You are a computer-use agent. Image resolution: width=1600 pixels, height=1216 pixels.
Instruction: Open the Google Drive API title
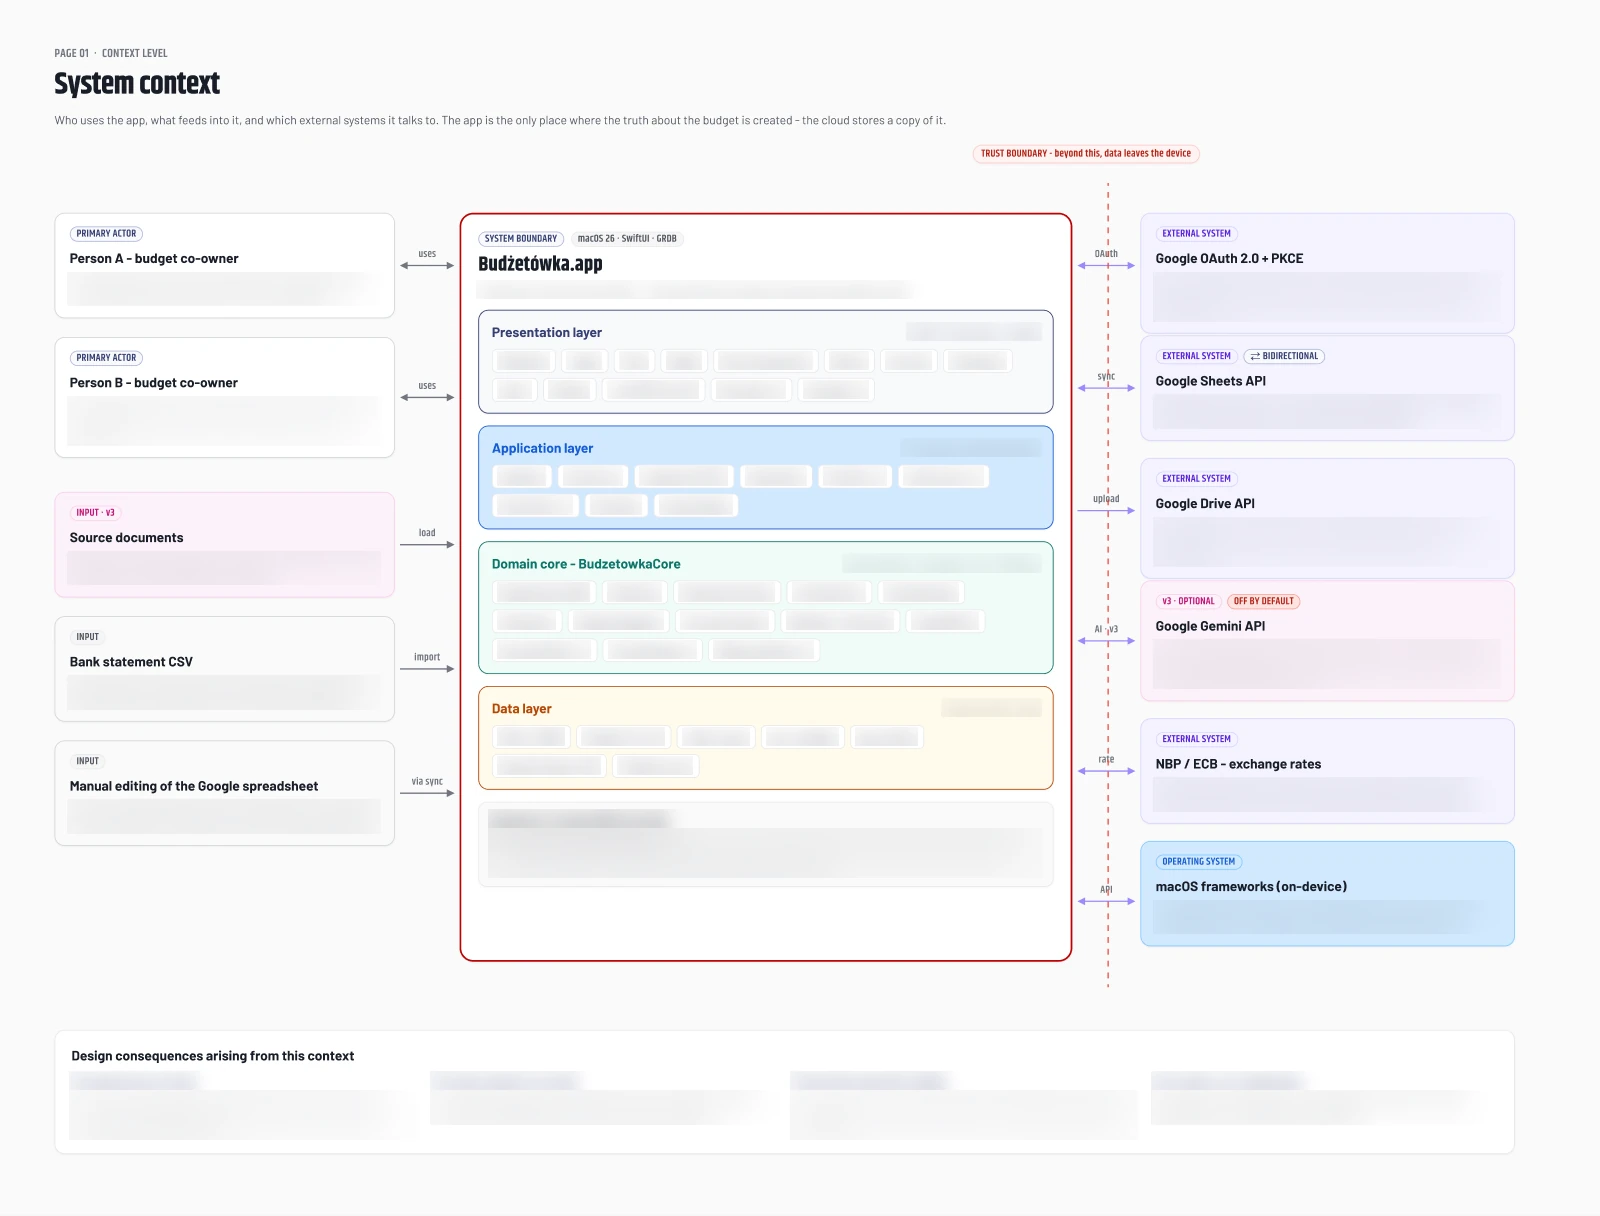coord(1205,504)
